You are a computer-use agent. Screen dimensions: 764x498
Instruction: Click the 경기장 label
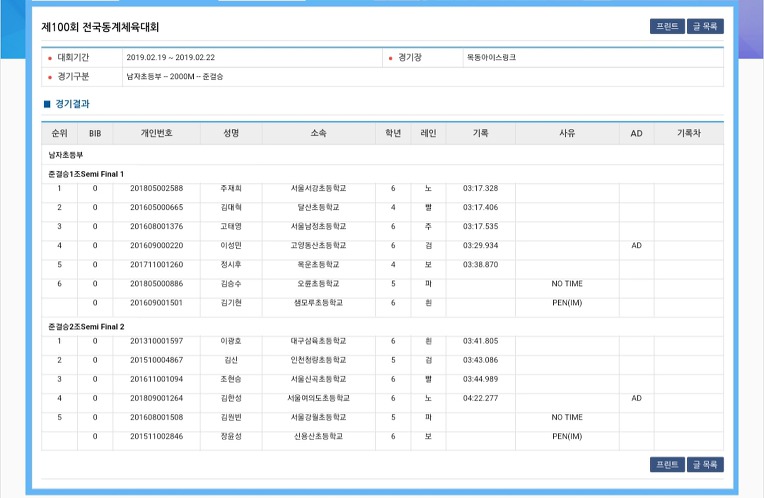coord(410,57)
